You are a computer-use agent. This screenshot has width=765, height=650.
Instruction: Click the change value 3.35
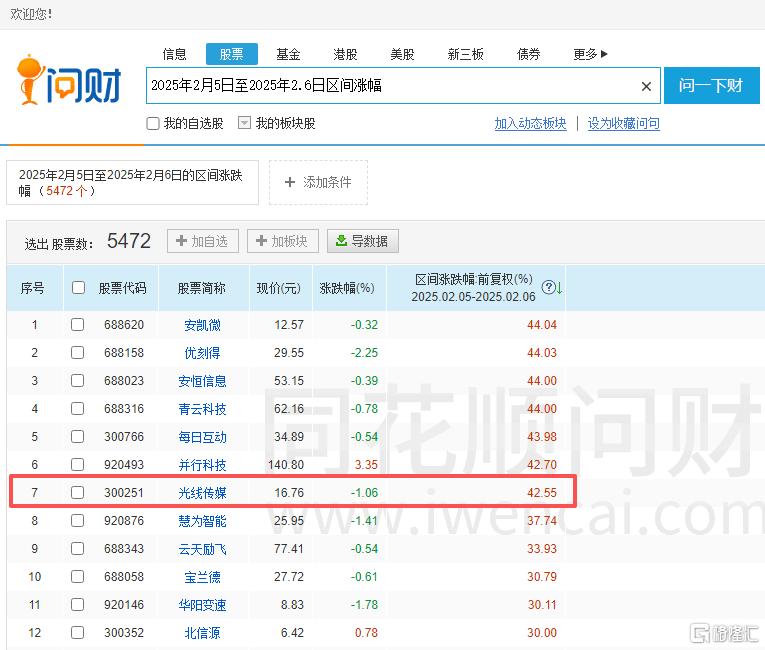coord(366,465)
